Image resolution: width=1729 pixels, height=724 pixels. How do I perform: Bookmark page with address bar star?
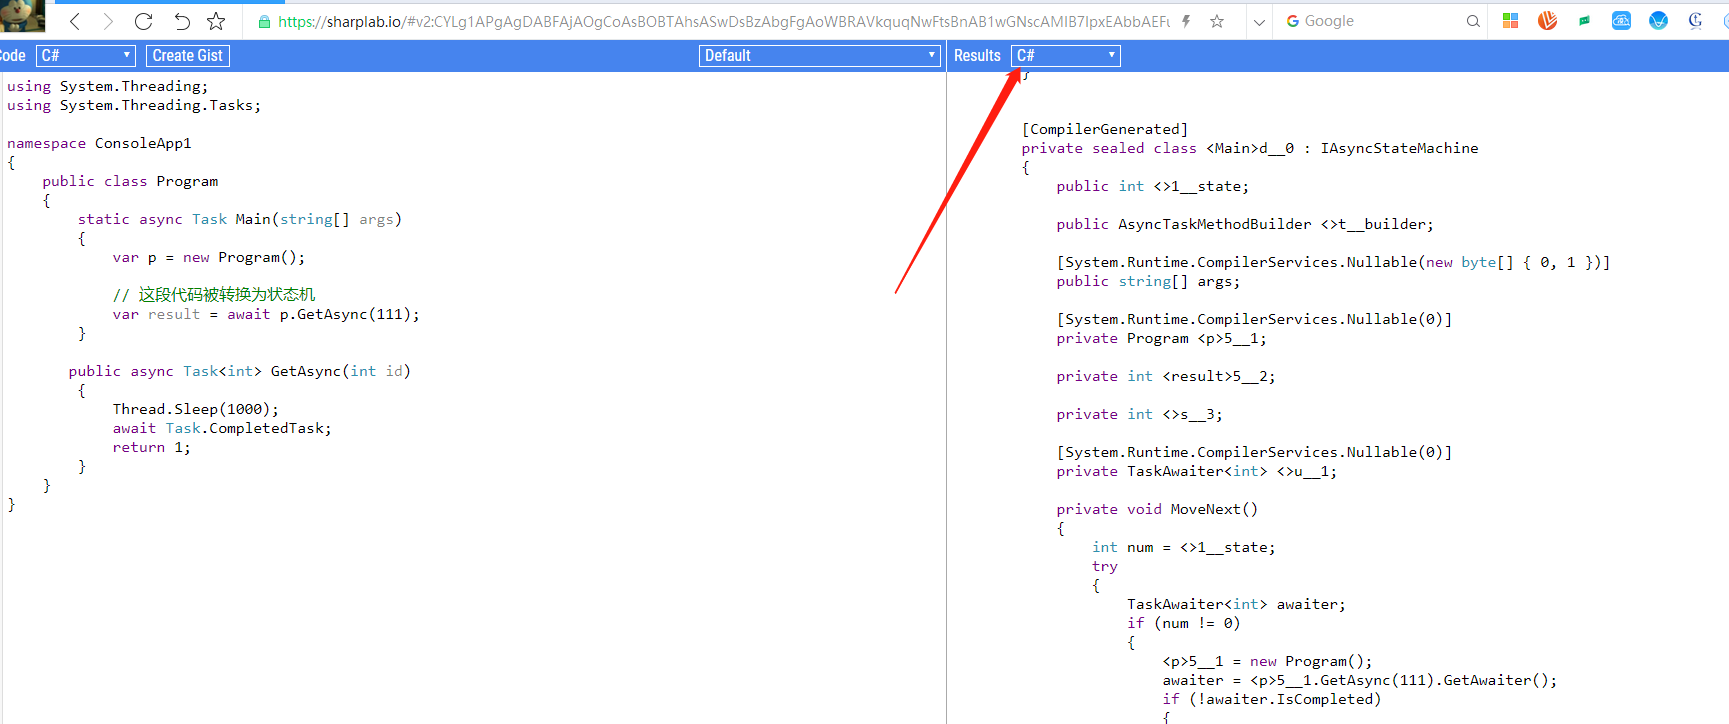(1217, 21)
